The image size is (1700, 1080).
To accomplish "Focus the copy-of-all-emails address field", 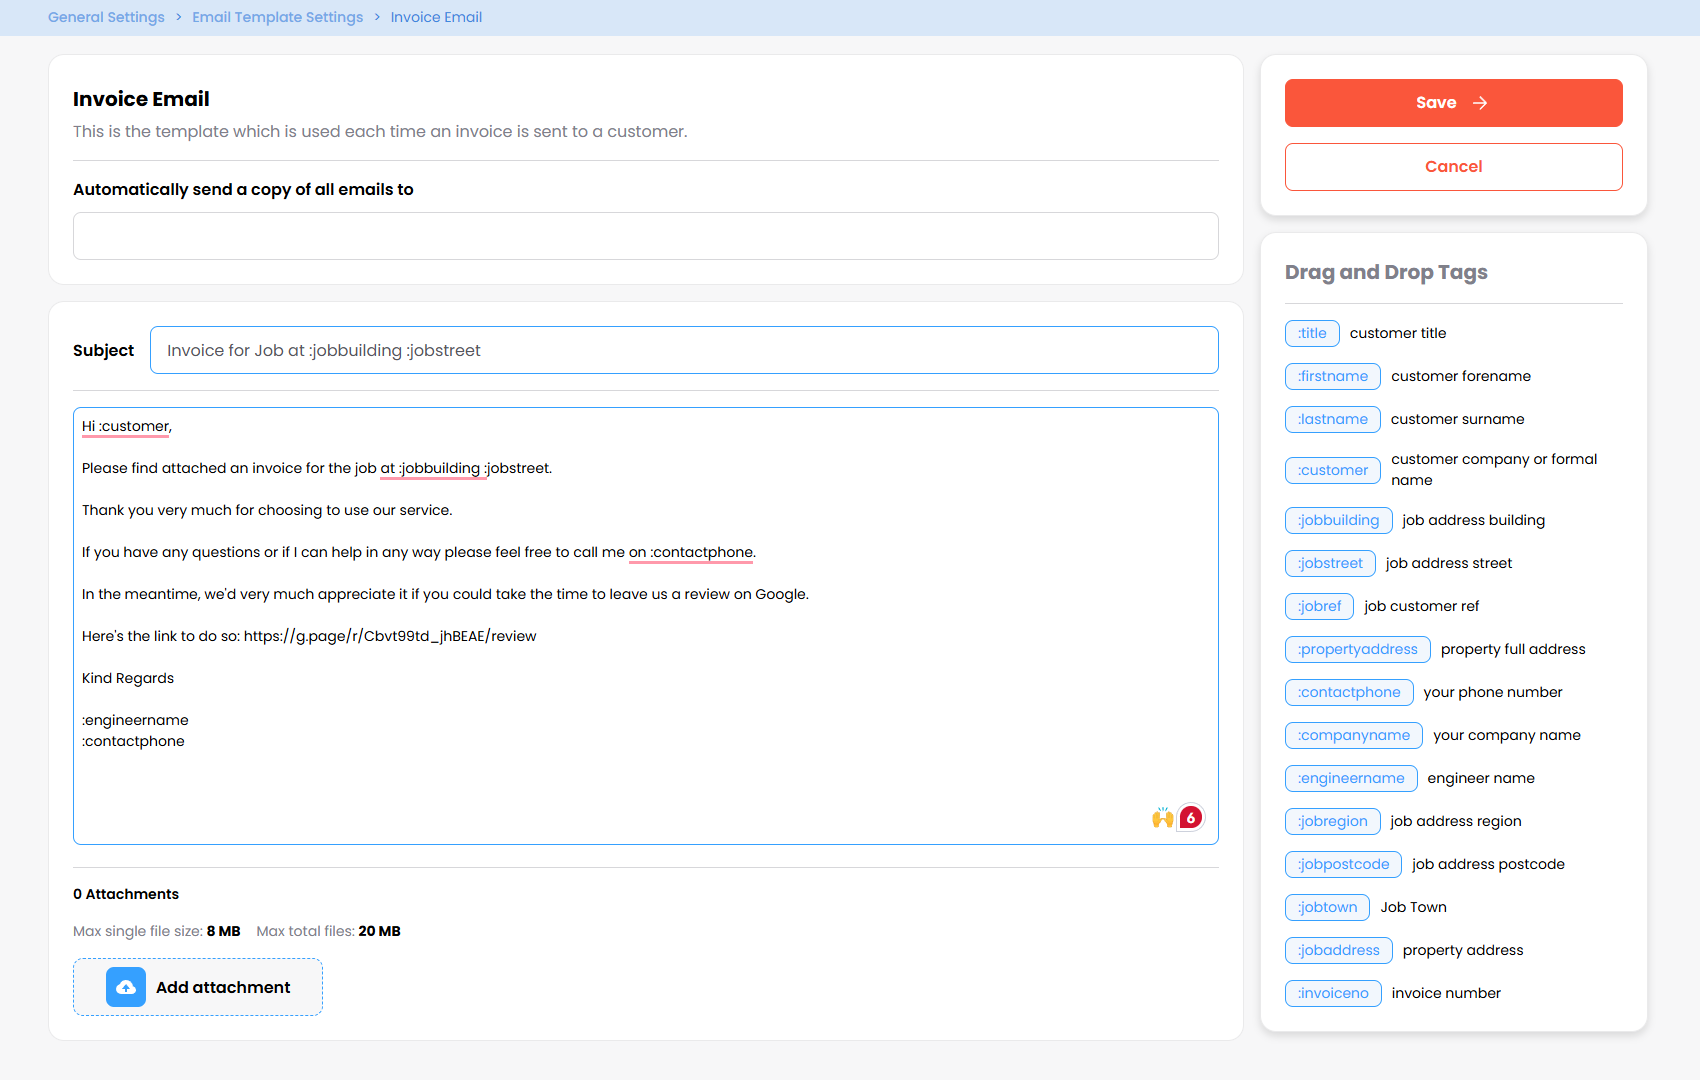I will (645, 236).
